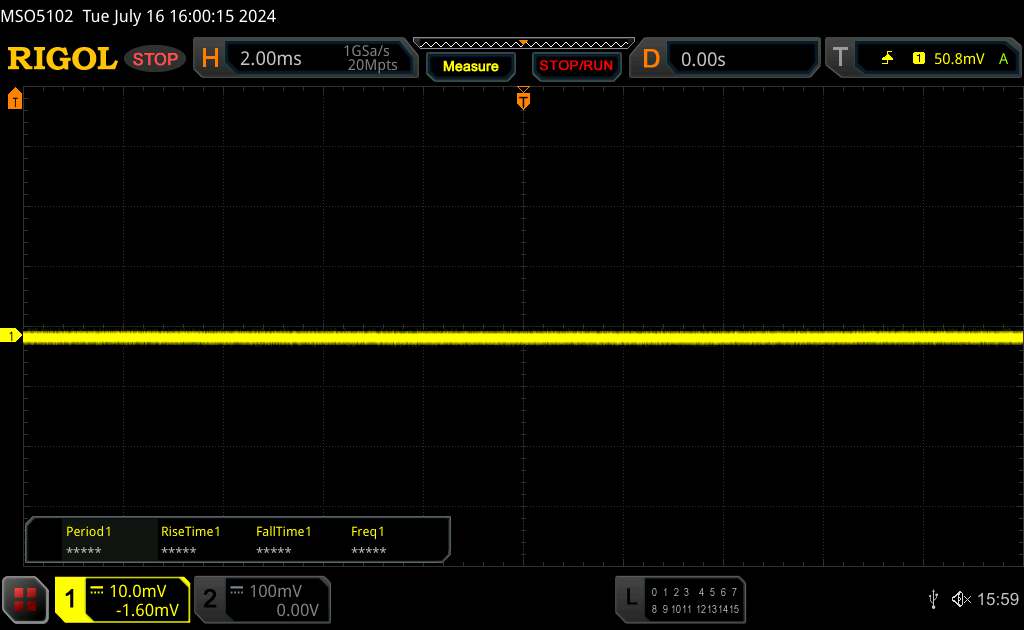Select the 2.00ms timebase value
The height and width of the screenshot is (630, 1024).
pos(270,59)
